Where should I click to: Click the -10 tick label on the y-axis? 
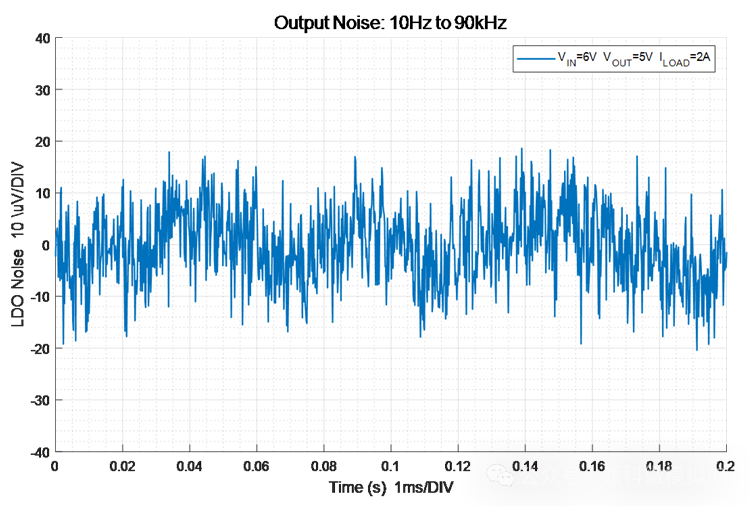click(41, 297)
